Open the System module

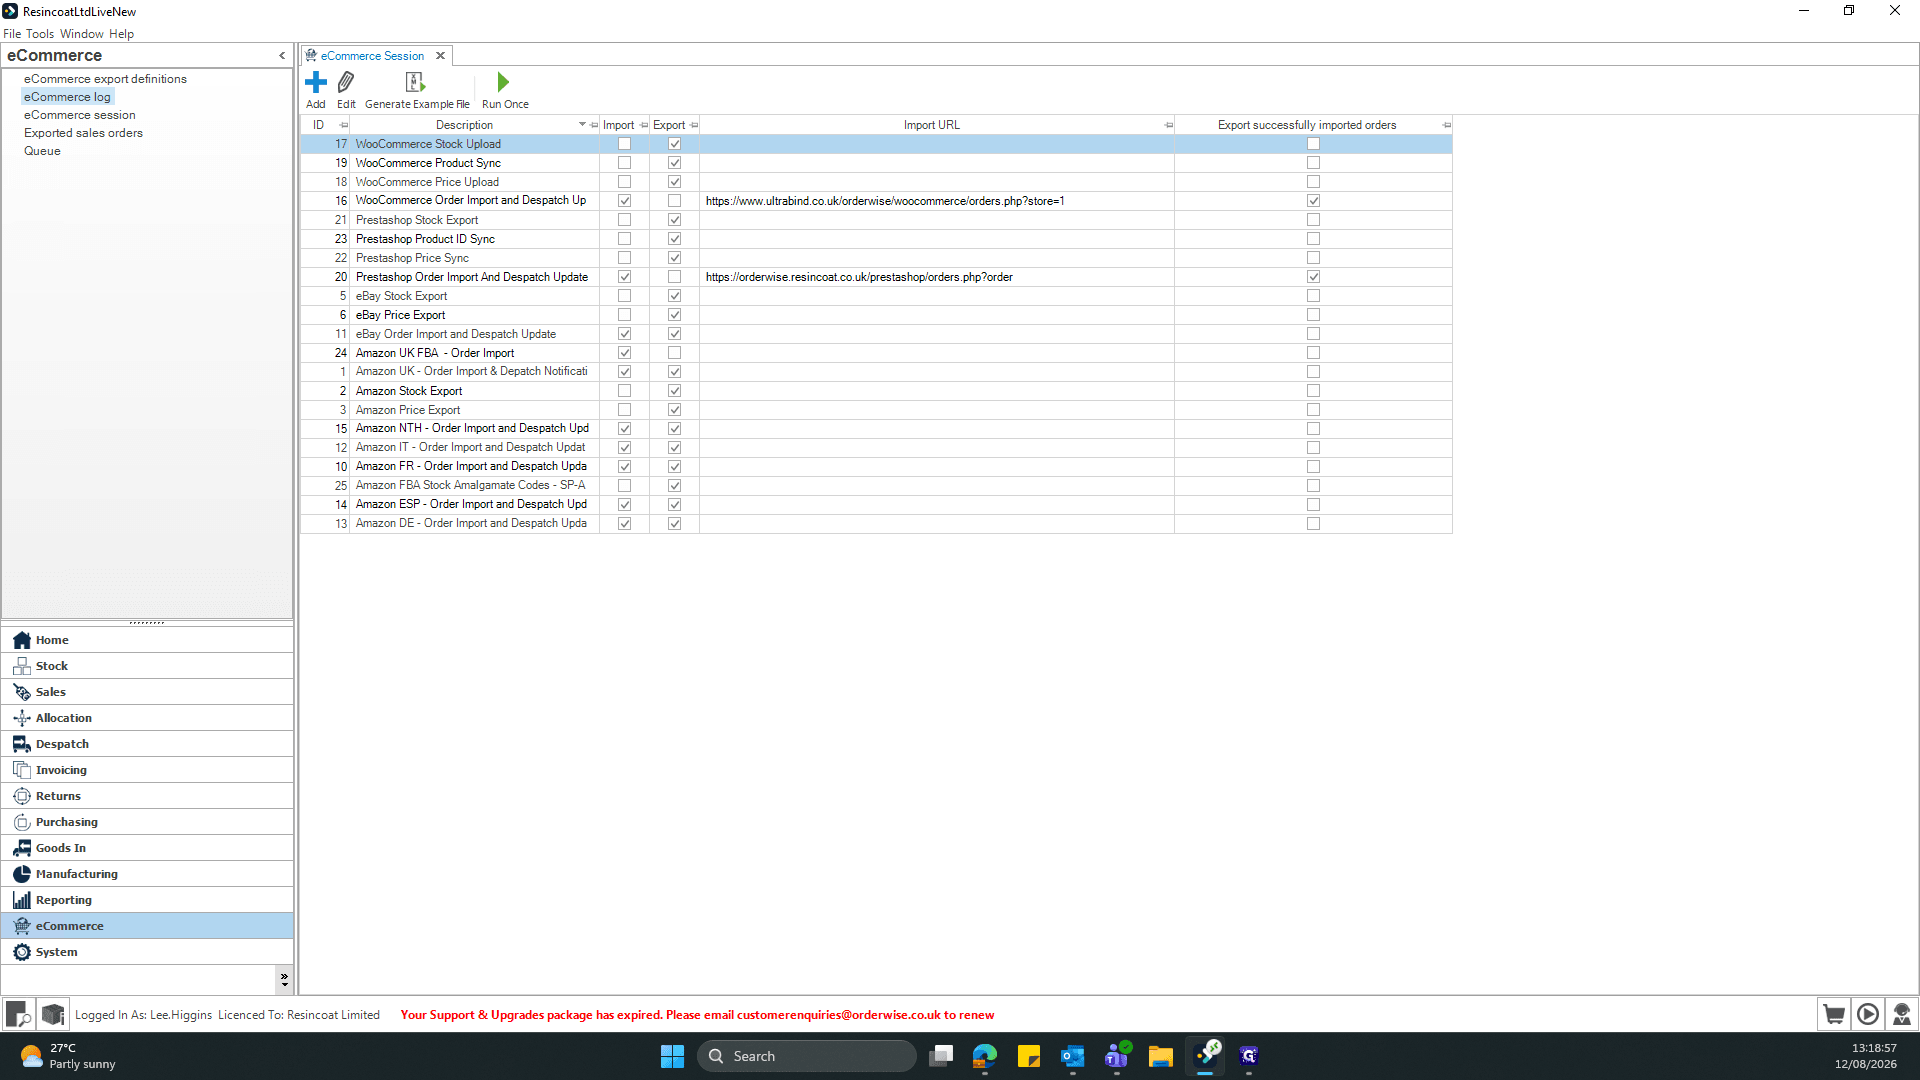[147, 952]
